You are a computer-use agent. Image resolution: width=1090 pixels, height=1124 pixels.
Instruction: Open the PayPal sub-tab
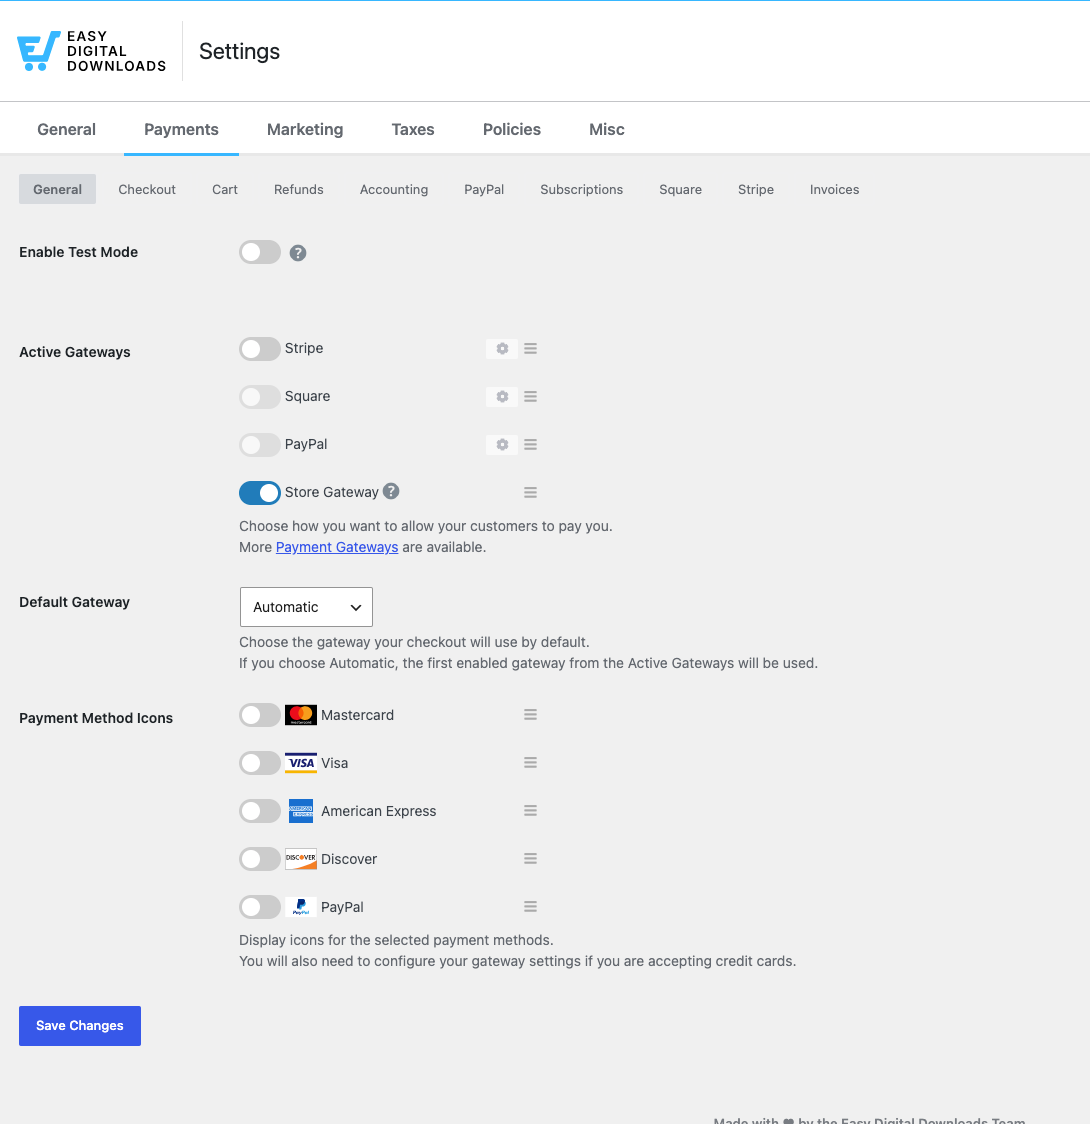click(x=484, y=189)
